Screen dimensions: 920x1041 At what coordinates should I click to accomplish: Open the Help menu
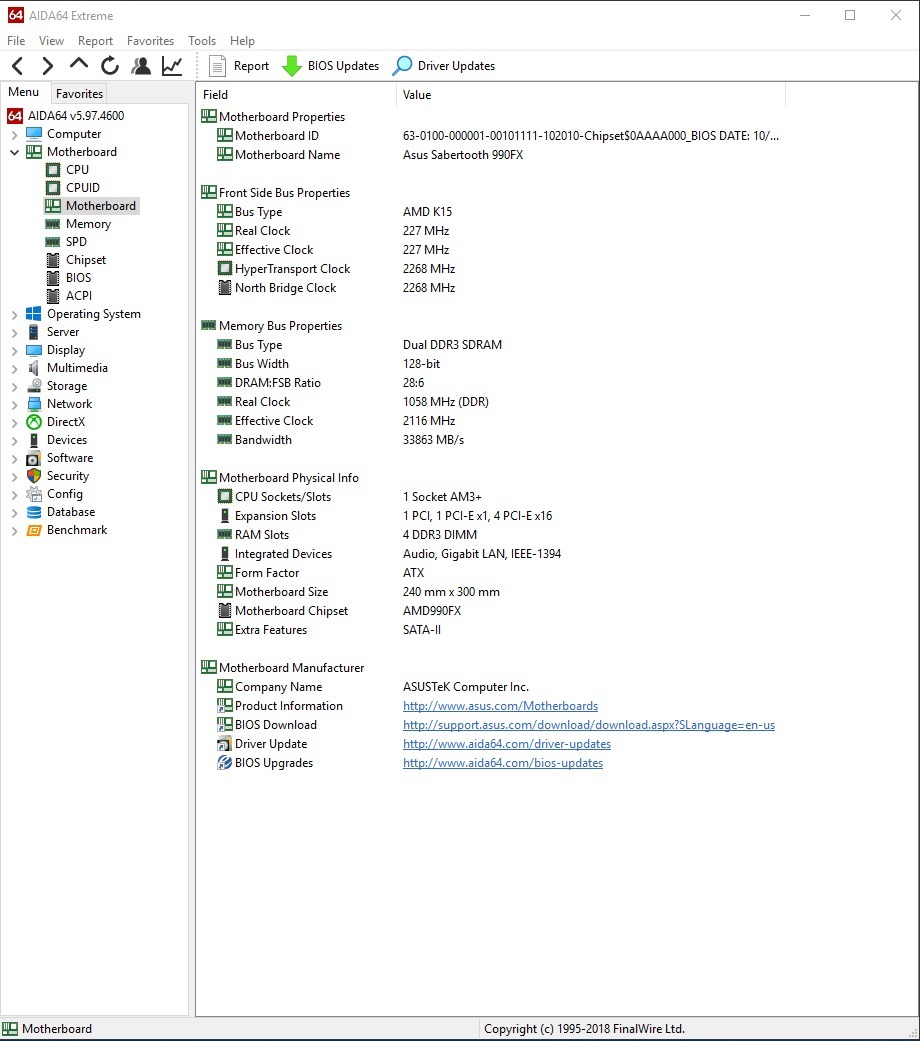pyautogui.click(x=242, y=40)
